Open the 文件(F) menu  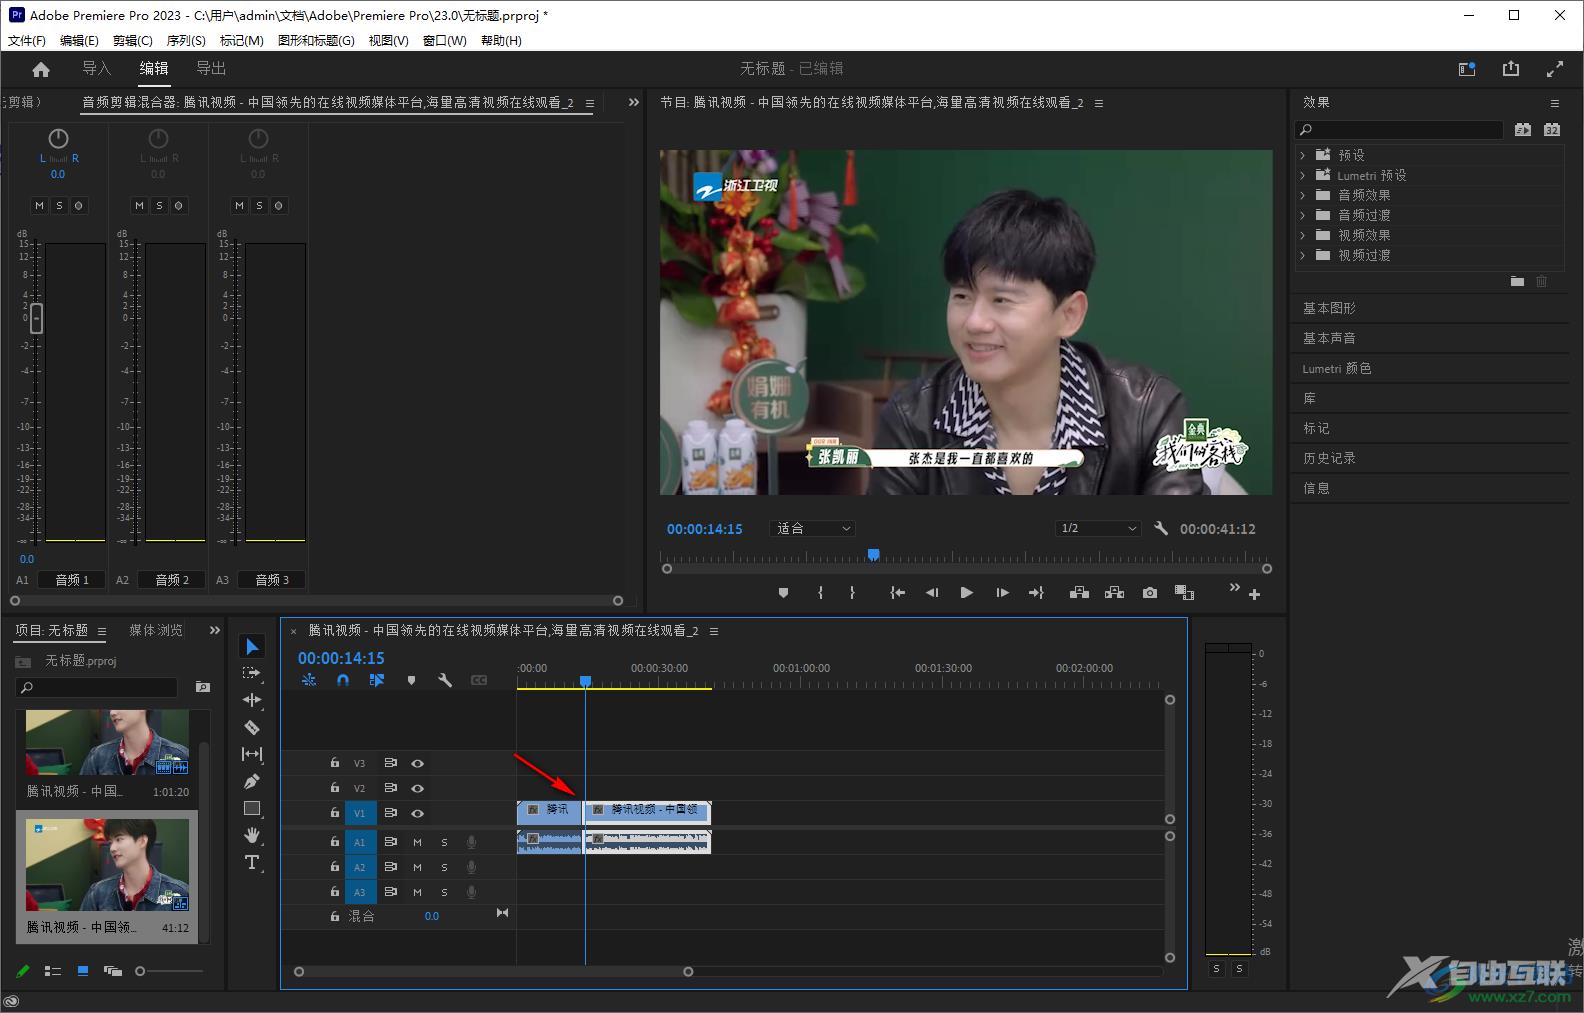pos(27,41)
